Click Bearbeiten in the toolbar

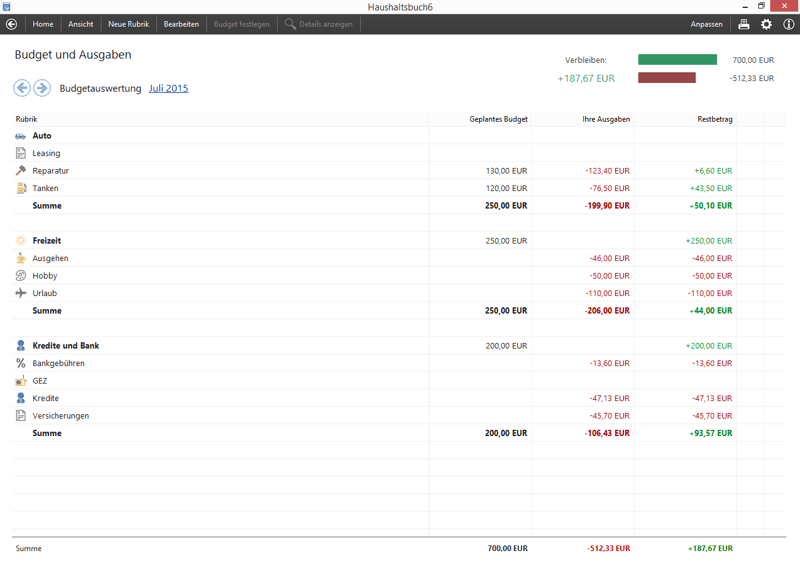tap(181, 24)
